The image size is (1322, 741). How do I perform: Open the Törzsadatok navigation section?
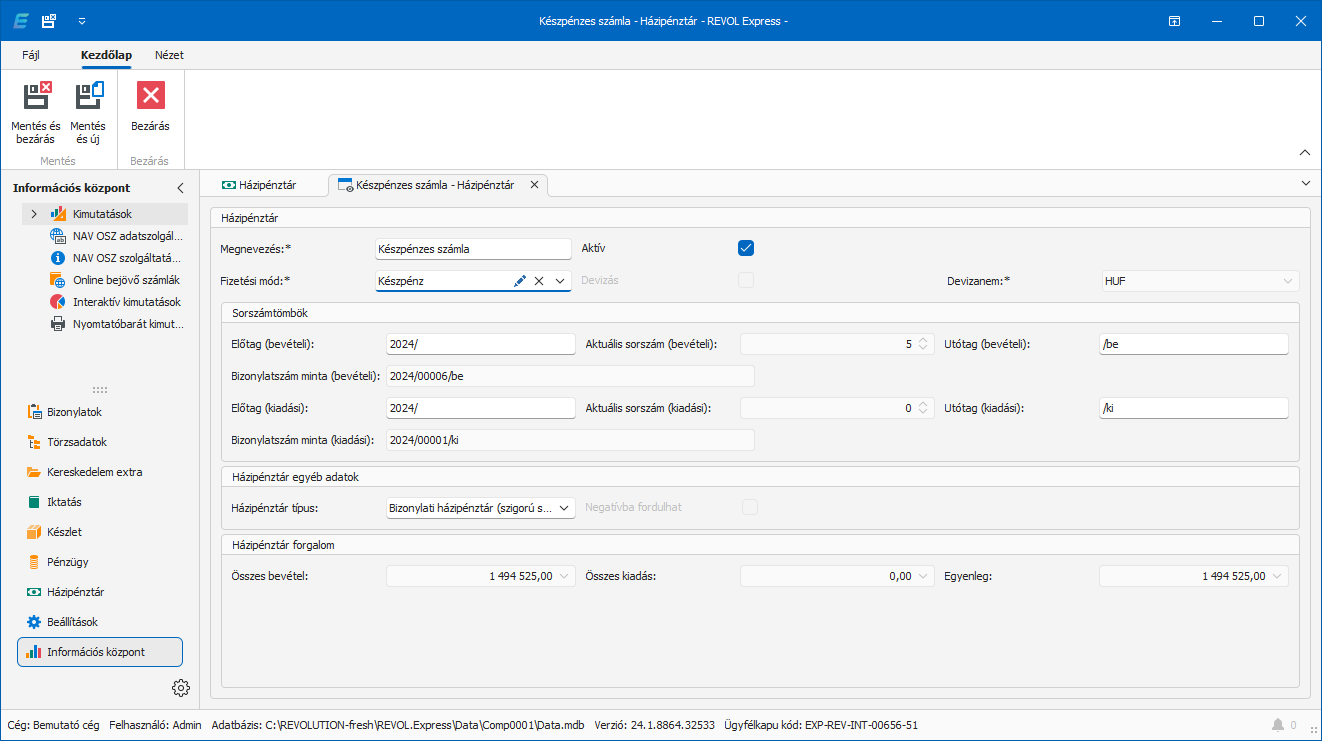coord(76,442)
